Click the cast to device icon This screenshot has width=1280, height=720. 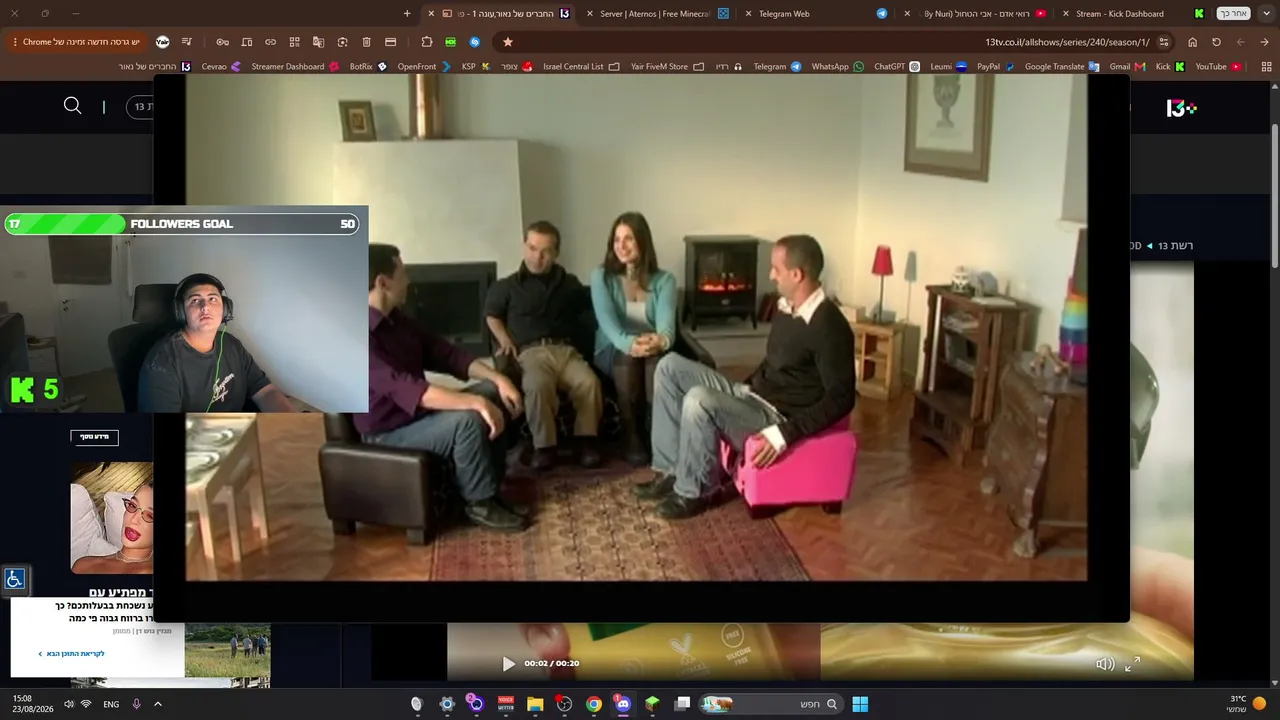pyautogui.click(x=247, y=42)
